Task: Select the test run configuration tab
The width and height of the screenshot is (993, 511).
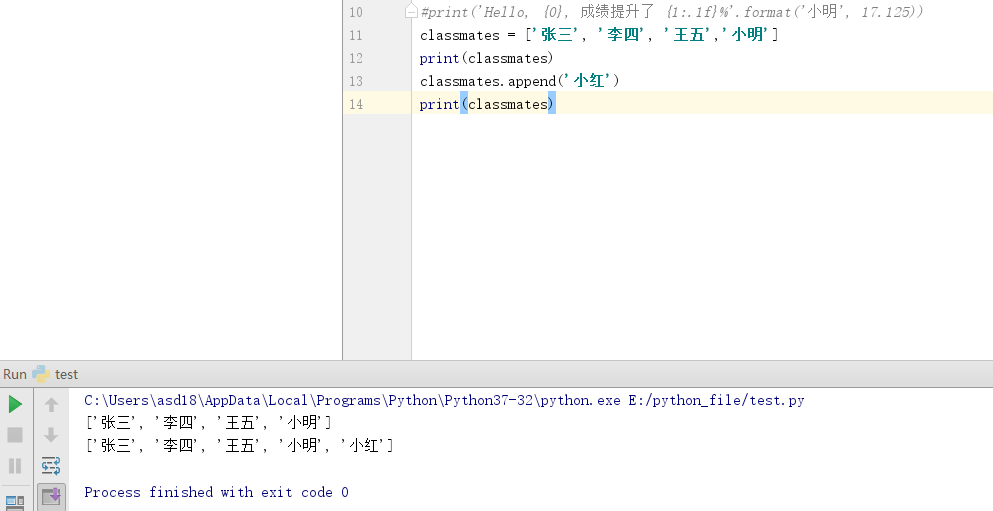Action: point(56,374)
